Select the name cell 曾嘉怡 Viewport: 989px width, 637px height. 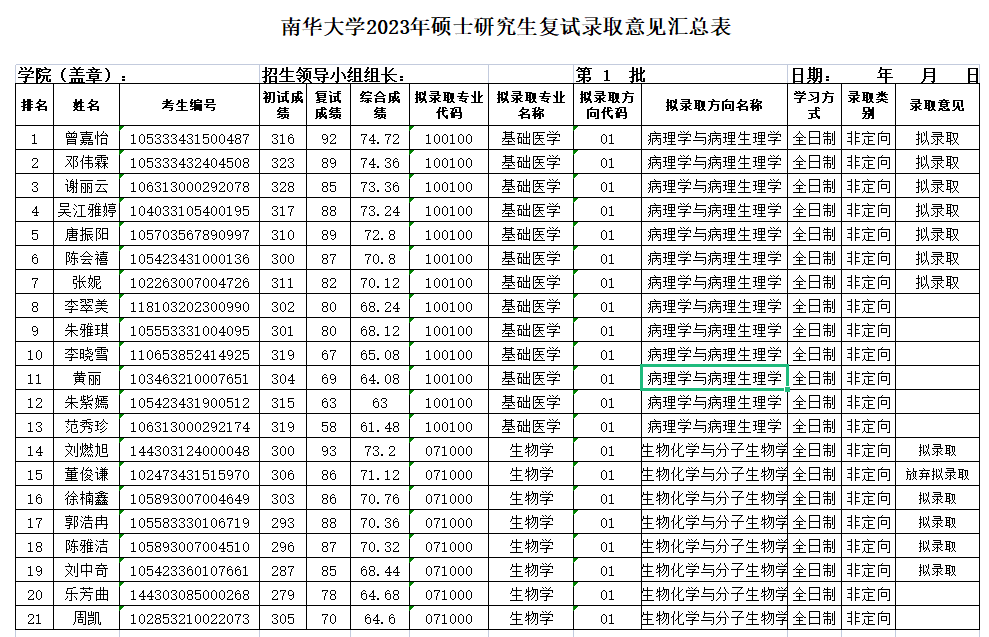85,139
